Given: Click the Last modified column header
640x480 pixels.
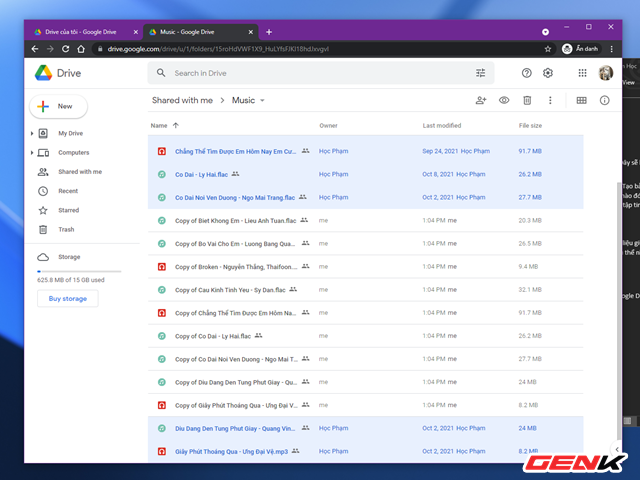Looking at the screenshot, I should point(442,125).
